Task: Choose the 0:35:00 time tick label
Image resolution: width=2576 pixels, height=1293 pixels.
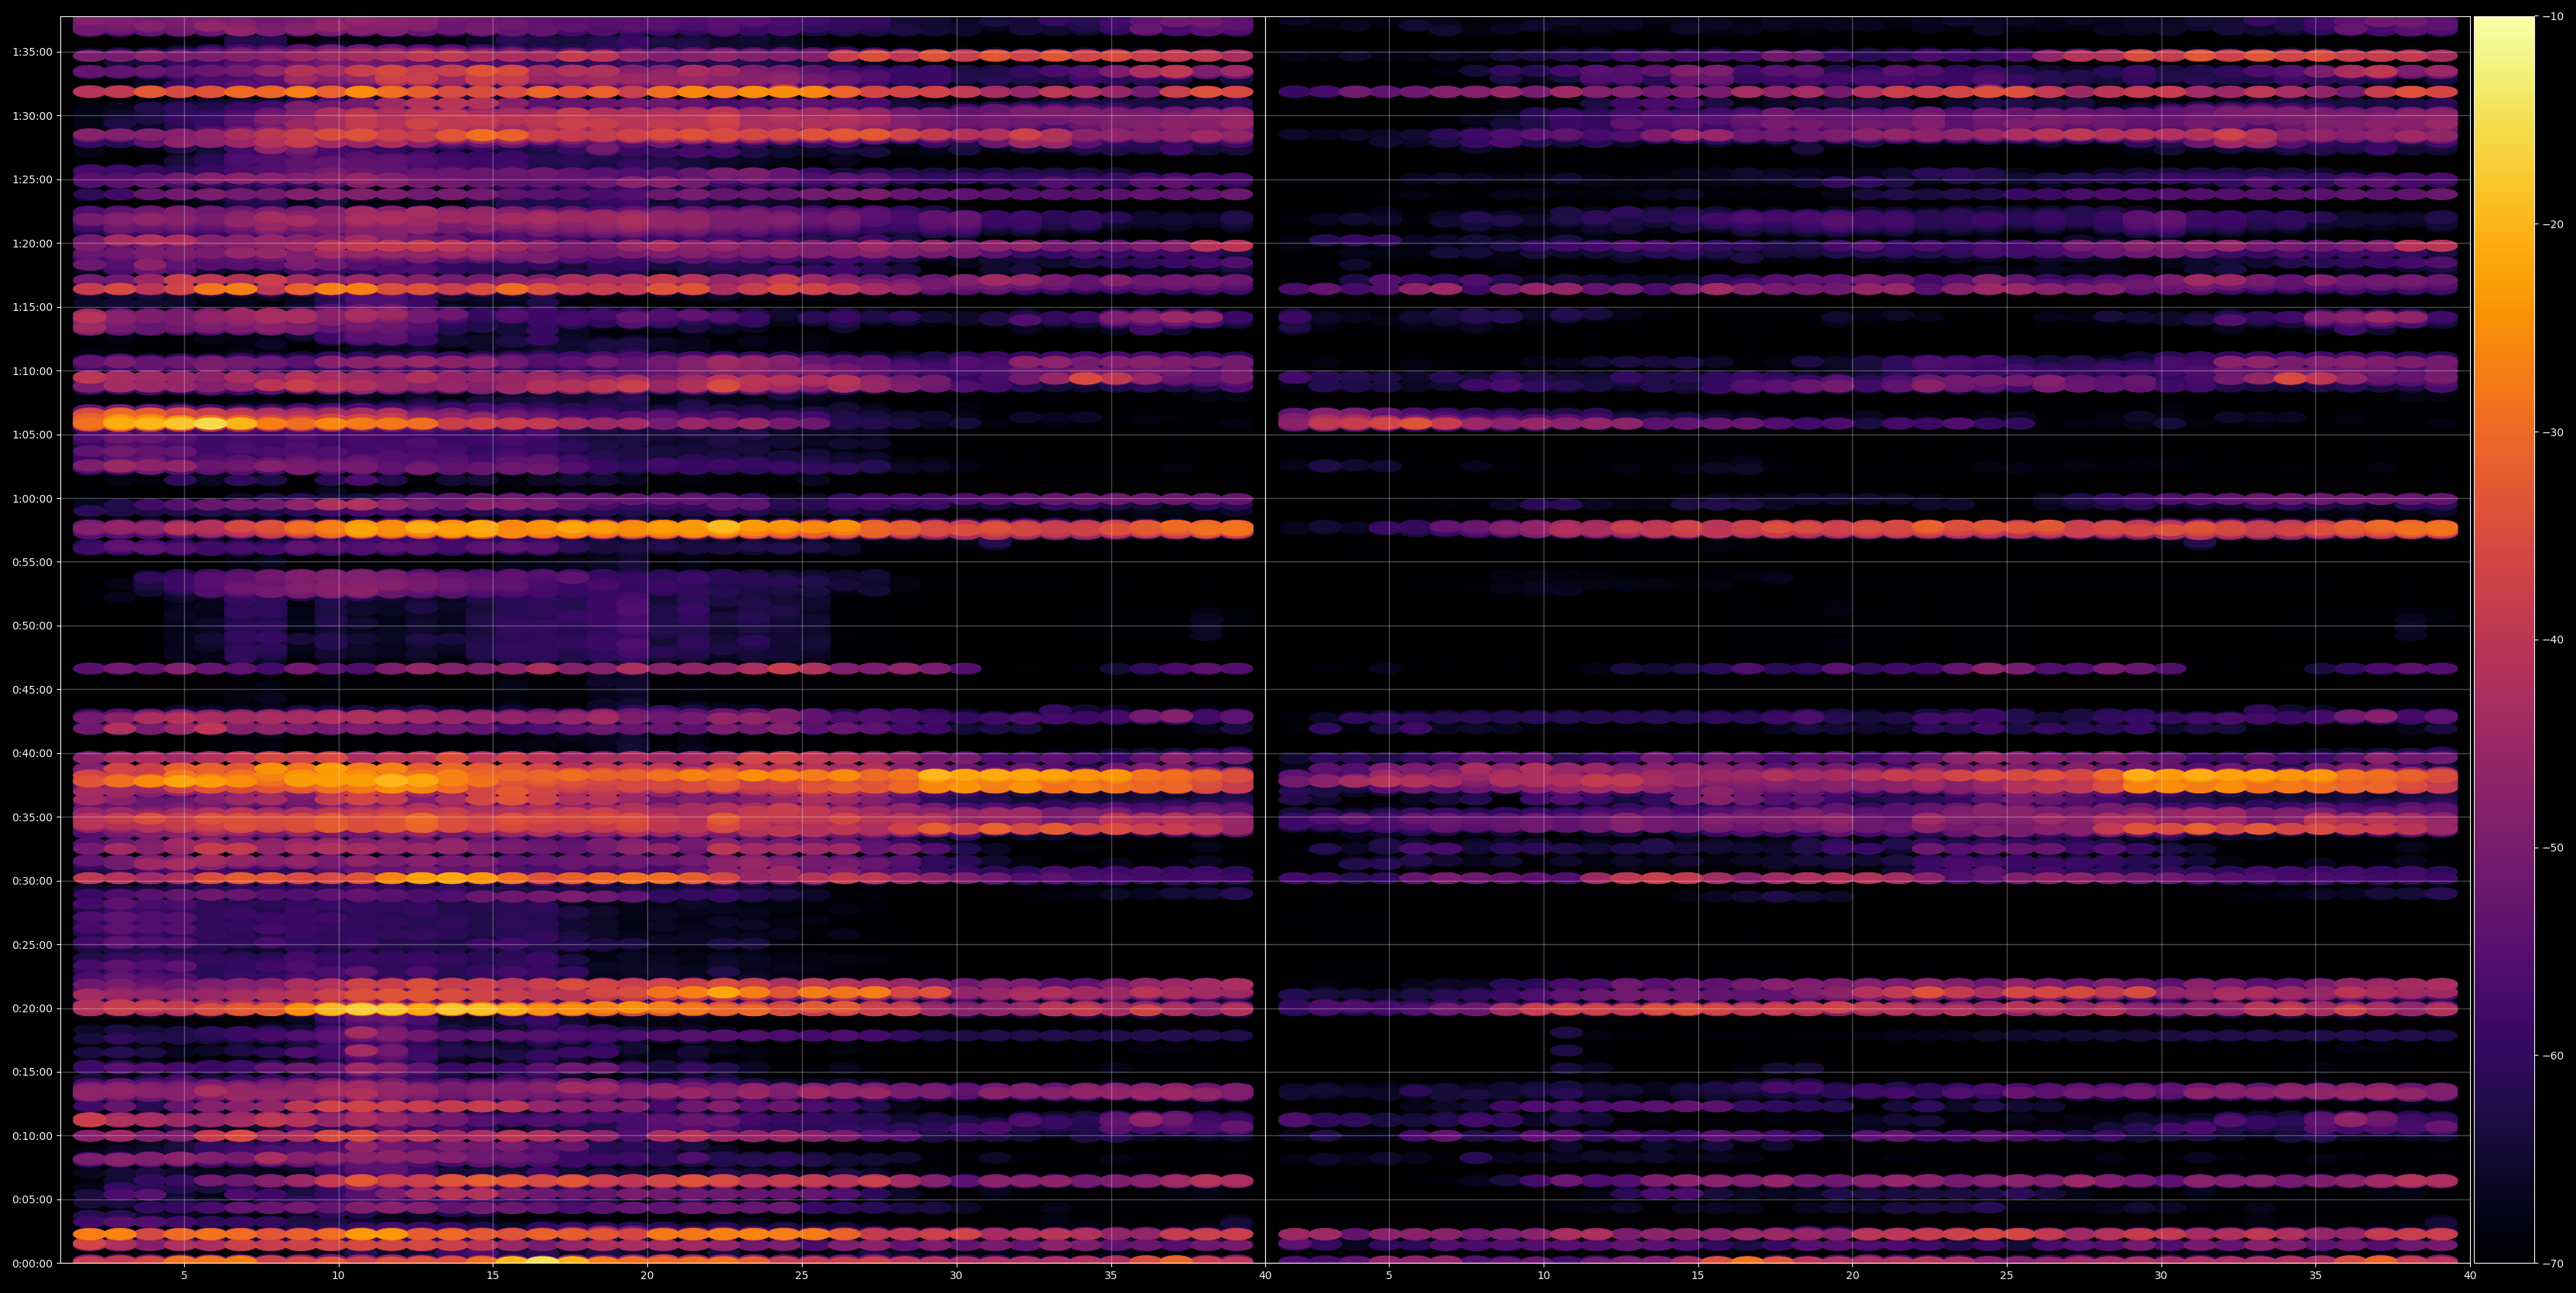Action: pos(32,817)
